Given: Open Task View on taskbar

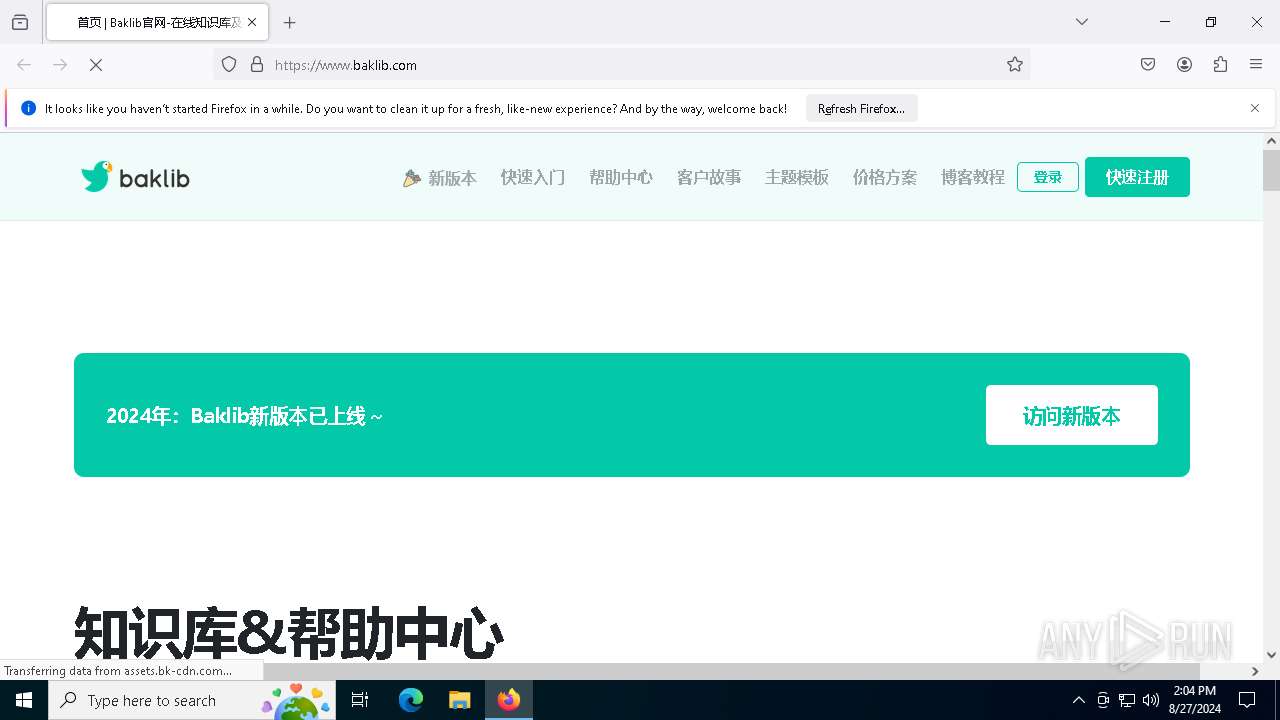Looking at the screenshot, I should (361, 700).
